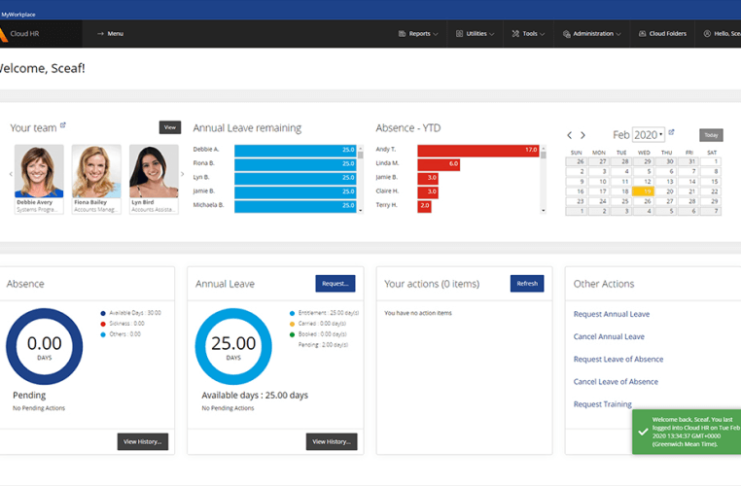Select highlighted date 19 in calendar
This screenshot has width=741, height=486.
643,191
